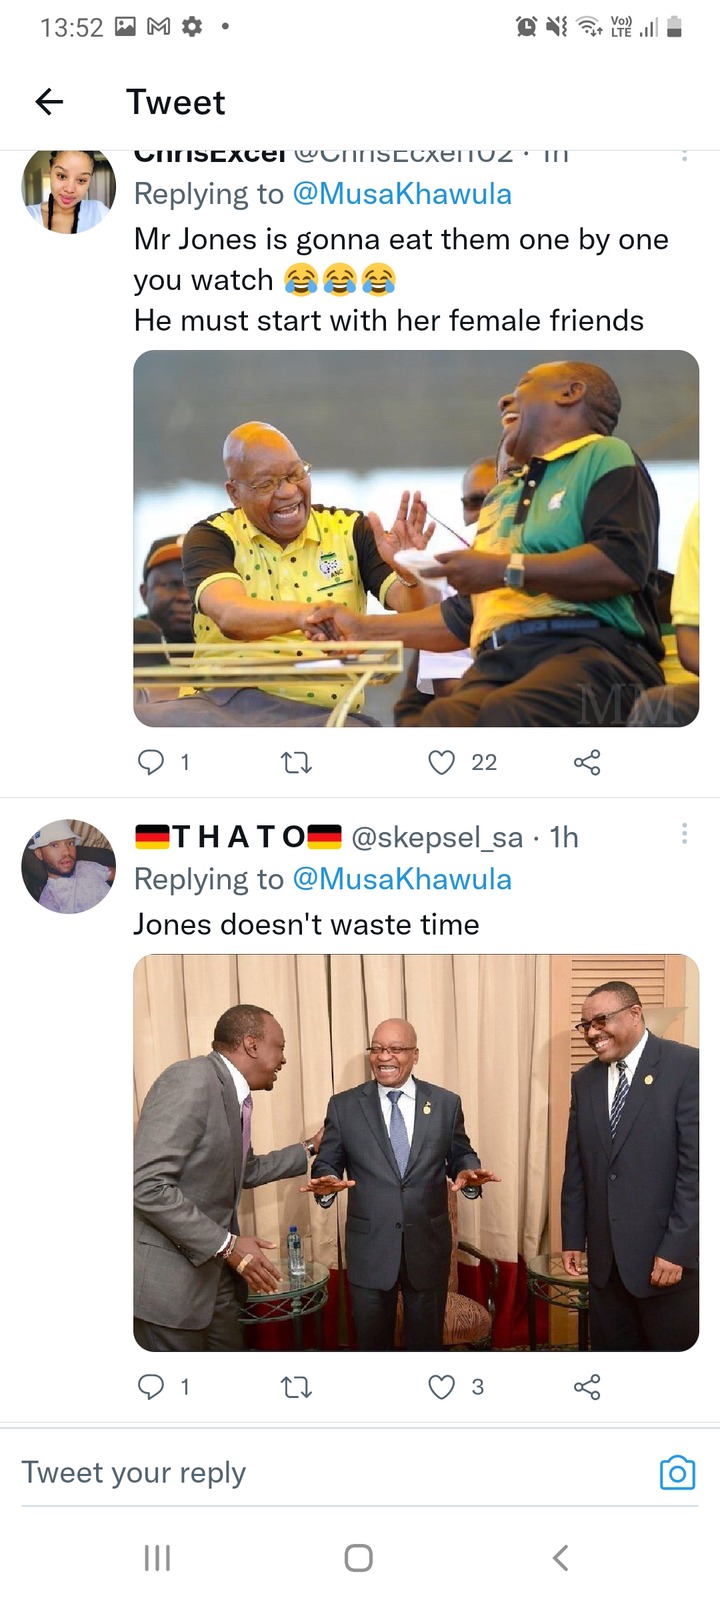Retweet the Mr Jones tweet
The height and width of the screenshot is (1600, 720).
point(296,764)
